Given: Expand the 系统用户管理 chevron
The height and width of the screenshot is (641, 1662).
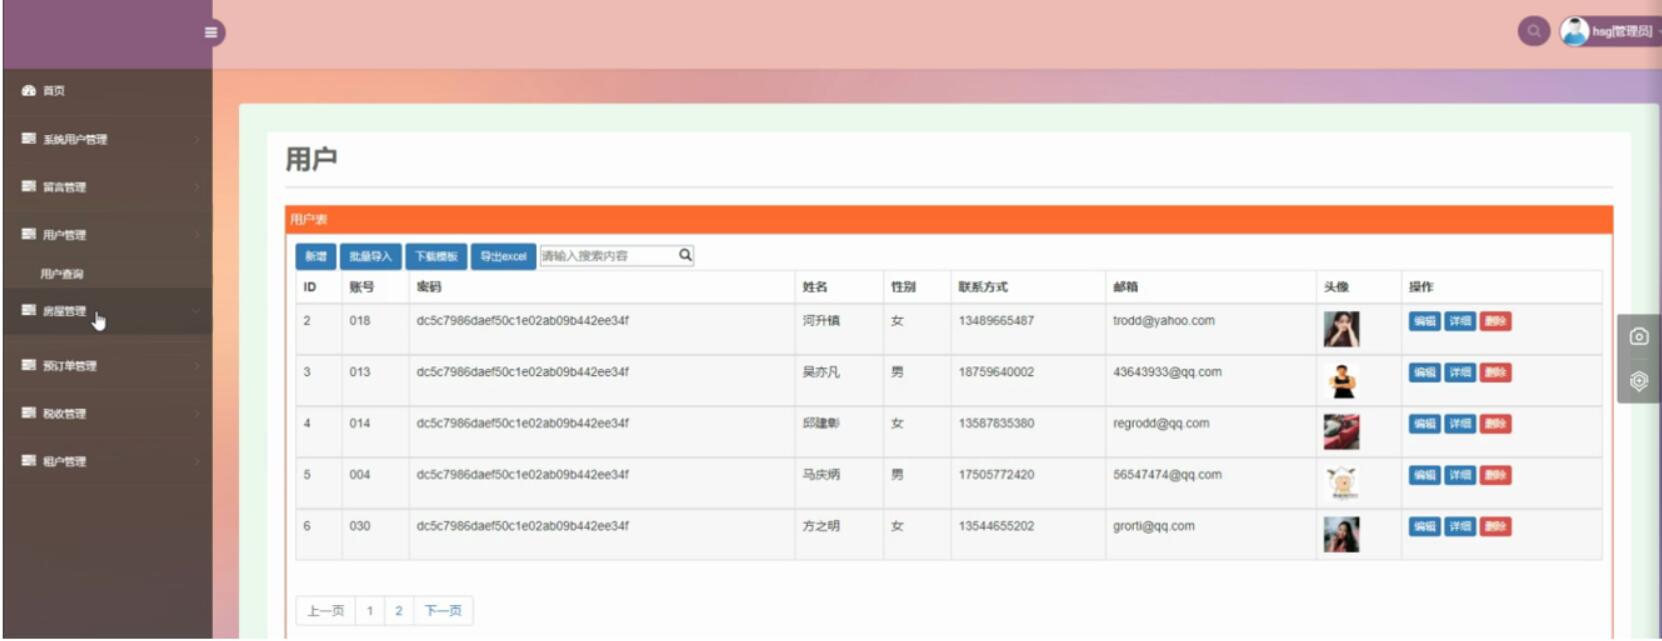Looking at the screenshot, I should [196, 139].
